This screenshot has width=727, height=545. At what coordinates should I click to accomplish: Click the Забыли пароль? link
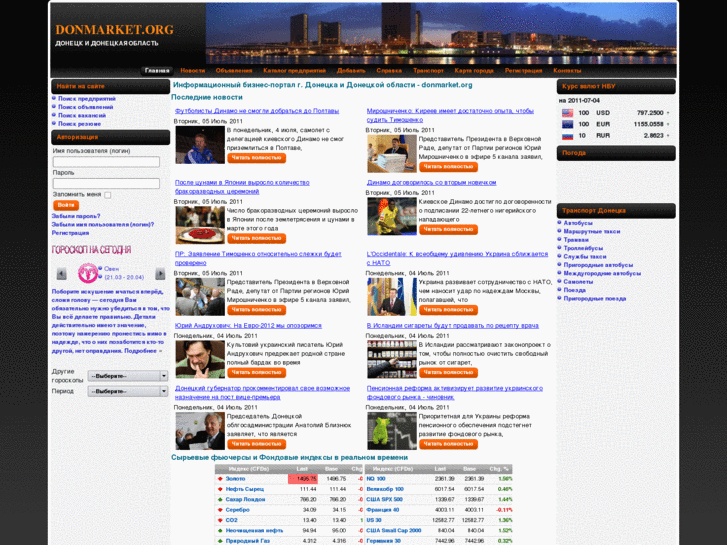click(x=76, y=216)
